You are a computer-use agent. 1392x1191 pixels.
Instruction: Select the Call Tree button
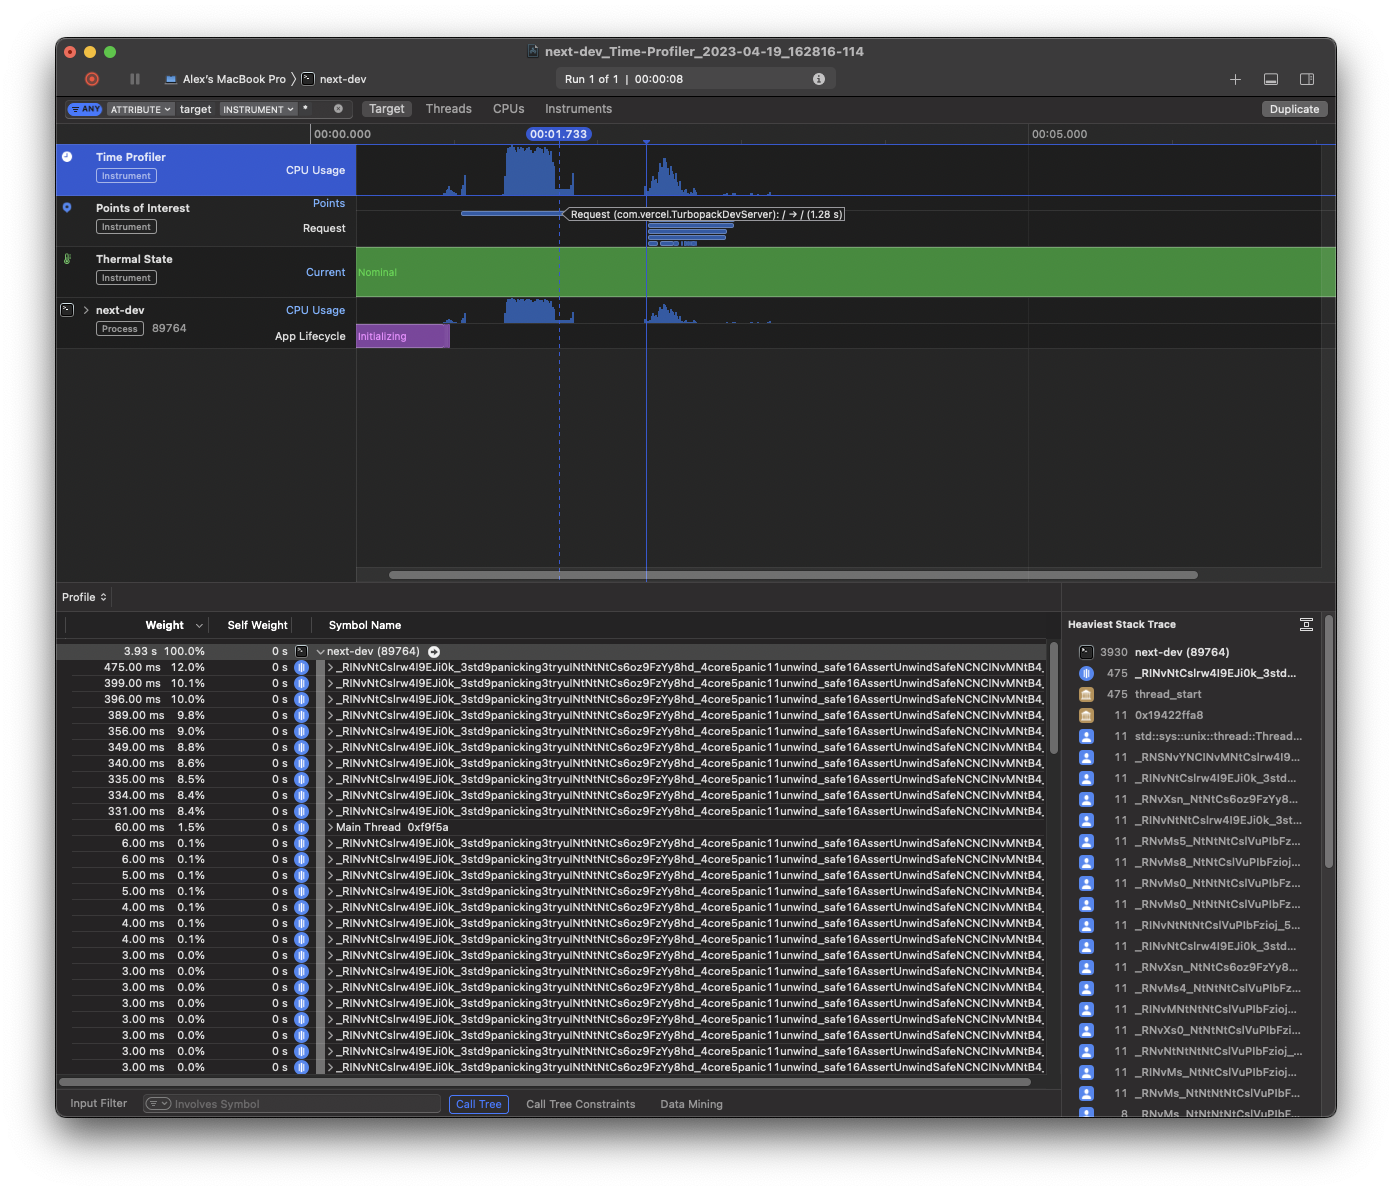click(x=479, y=1104)
